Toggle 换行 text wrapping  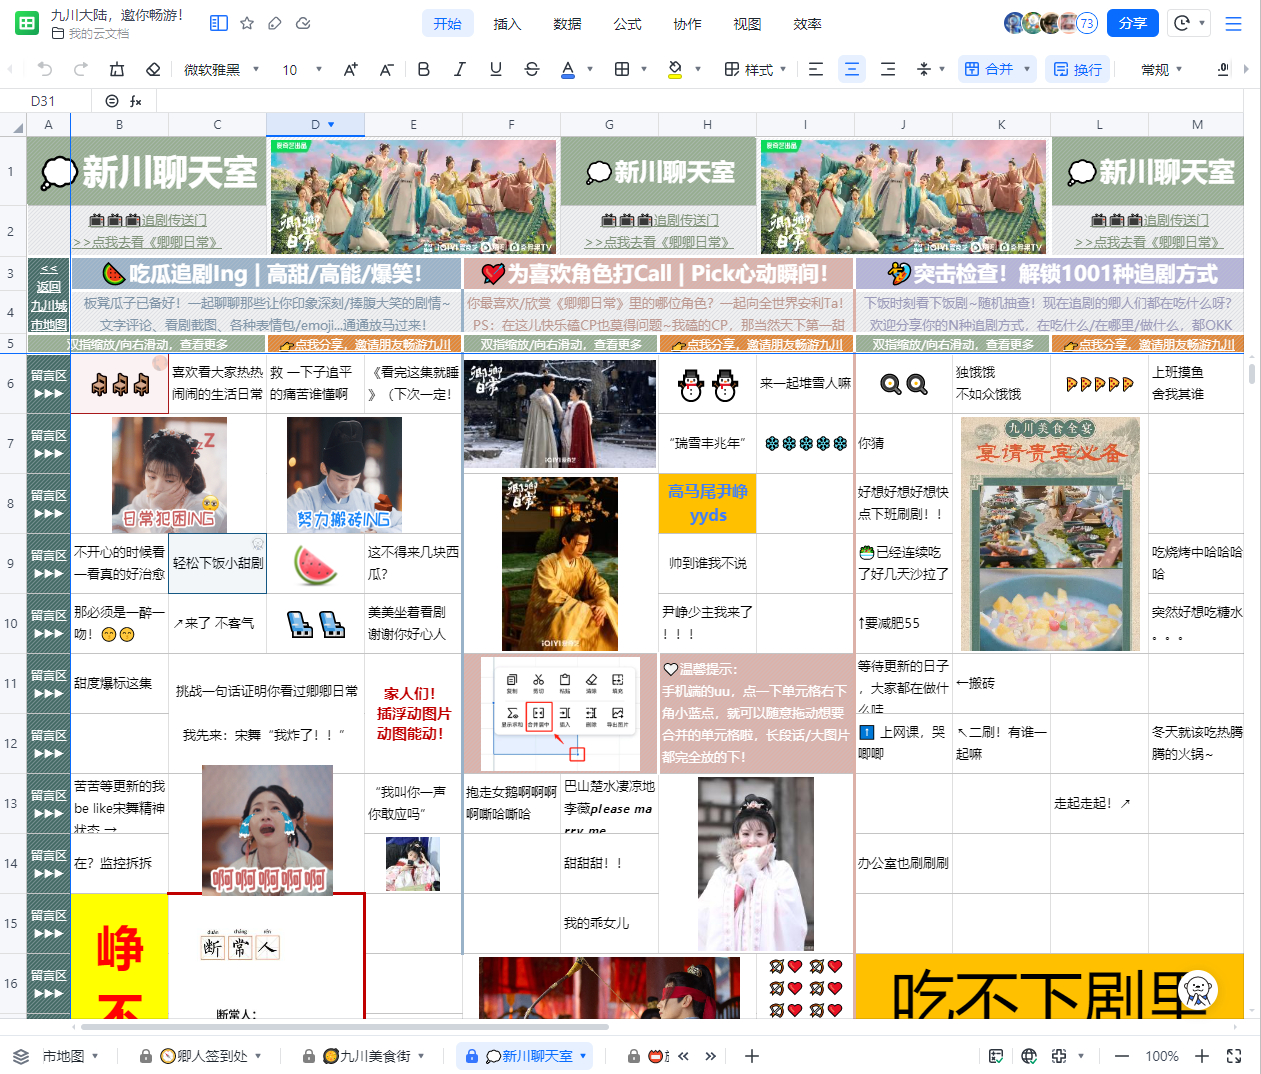coord(1078,69)
